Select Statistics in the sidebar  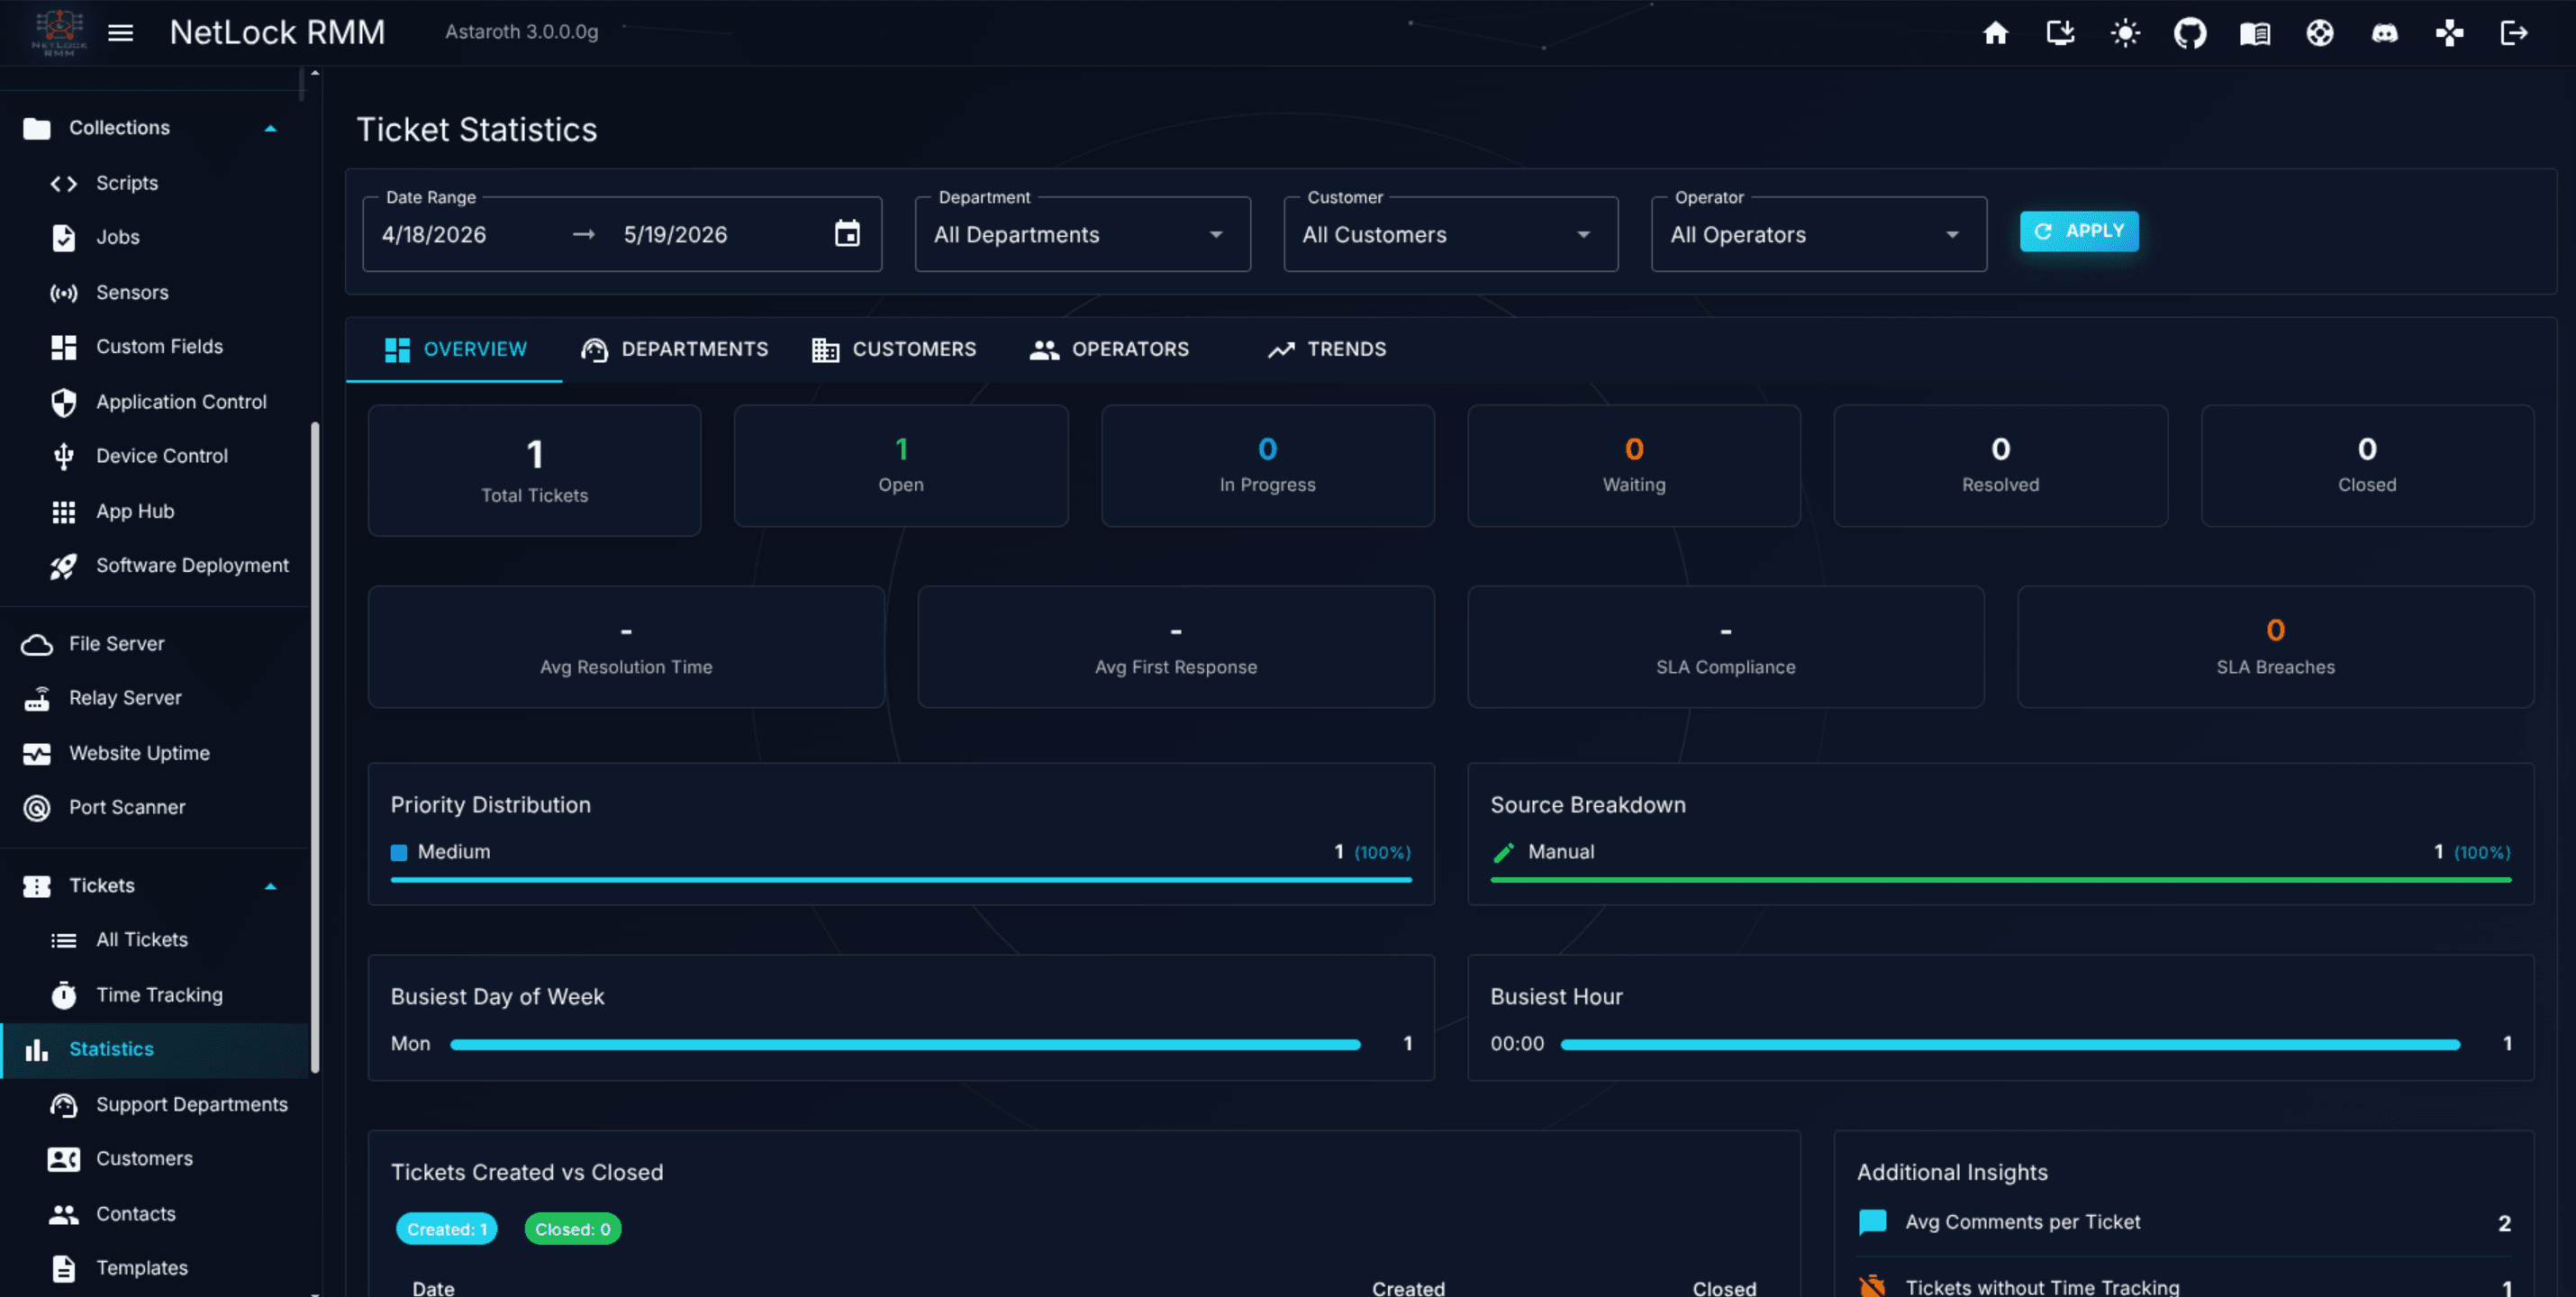coord(155,1049)
